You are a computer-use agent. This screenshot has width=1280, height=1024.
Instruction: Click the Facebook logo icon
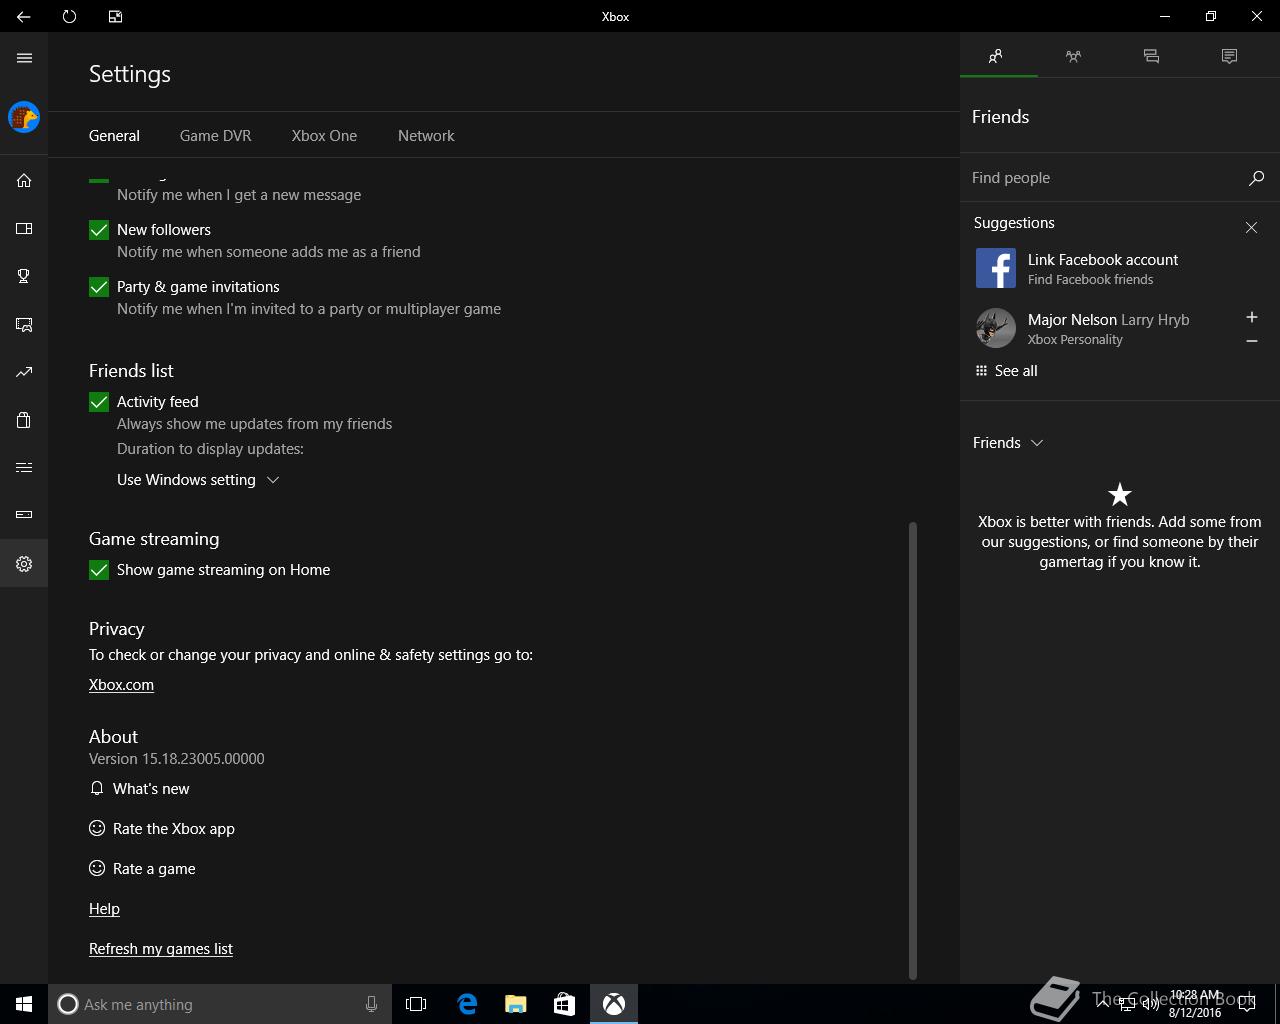(996, 268)
